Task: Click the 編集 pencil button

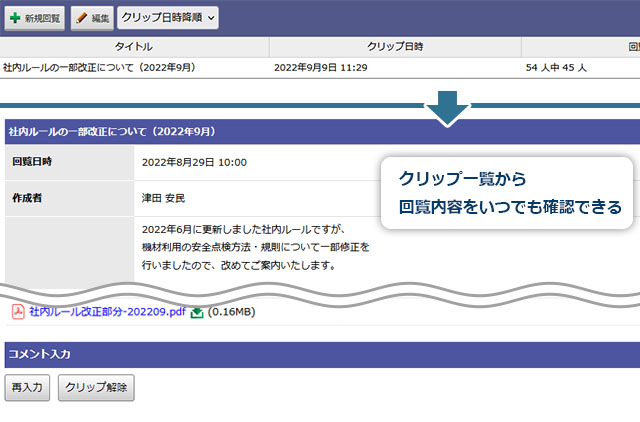Action: coord(92,18)
